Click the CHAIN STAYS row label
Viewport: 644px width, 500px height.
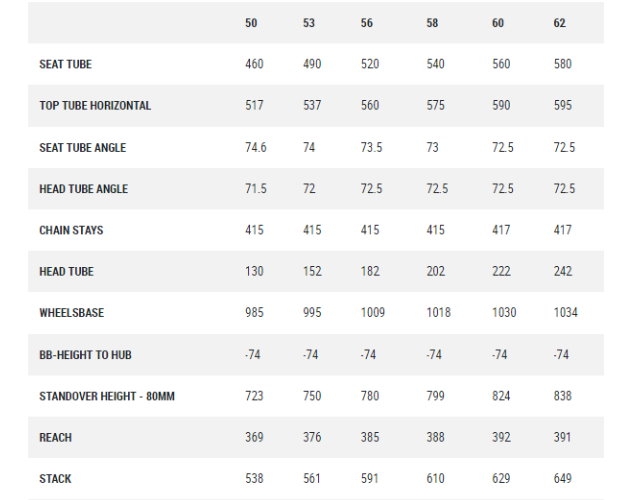click(71, 230)
